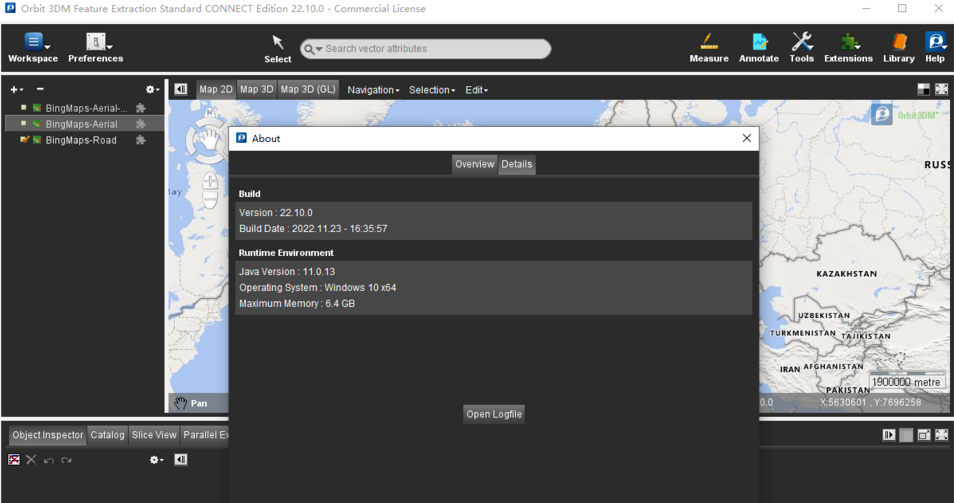Click the bottom panel expand-right icon

tap(889, 435)
